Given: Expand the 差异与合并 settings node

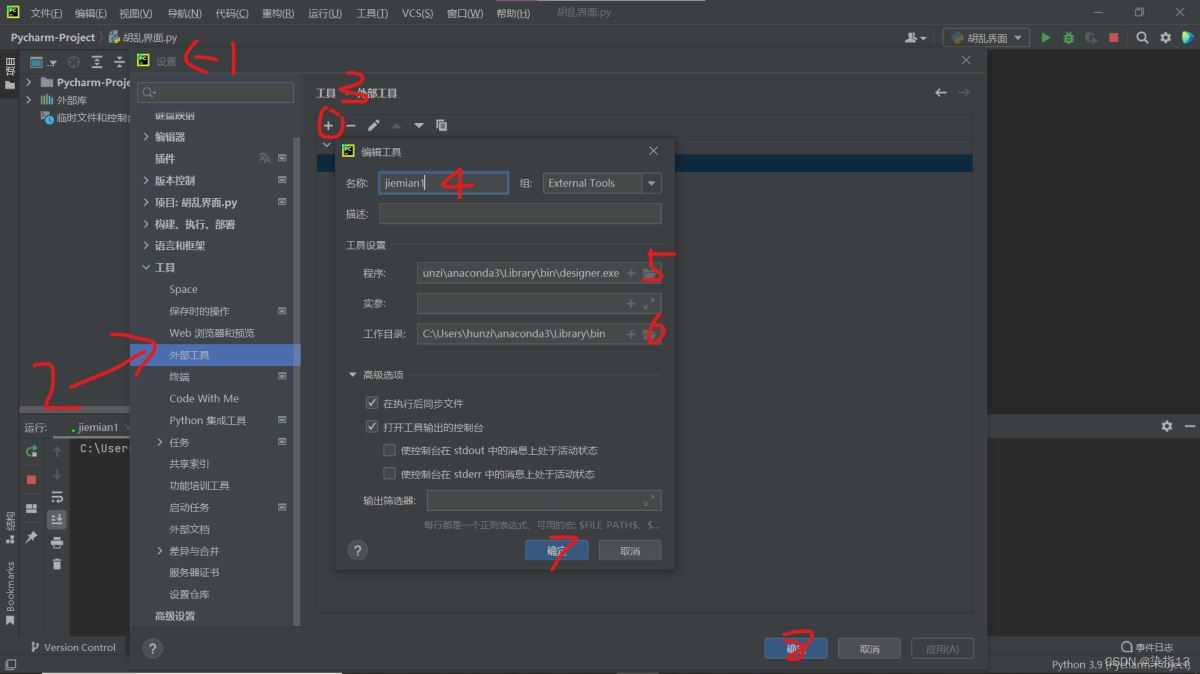Looking at the screenshot, I should coord(160,551).
